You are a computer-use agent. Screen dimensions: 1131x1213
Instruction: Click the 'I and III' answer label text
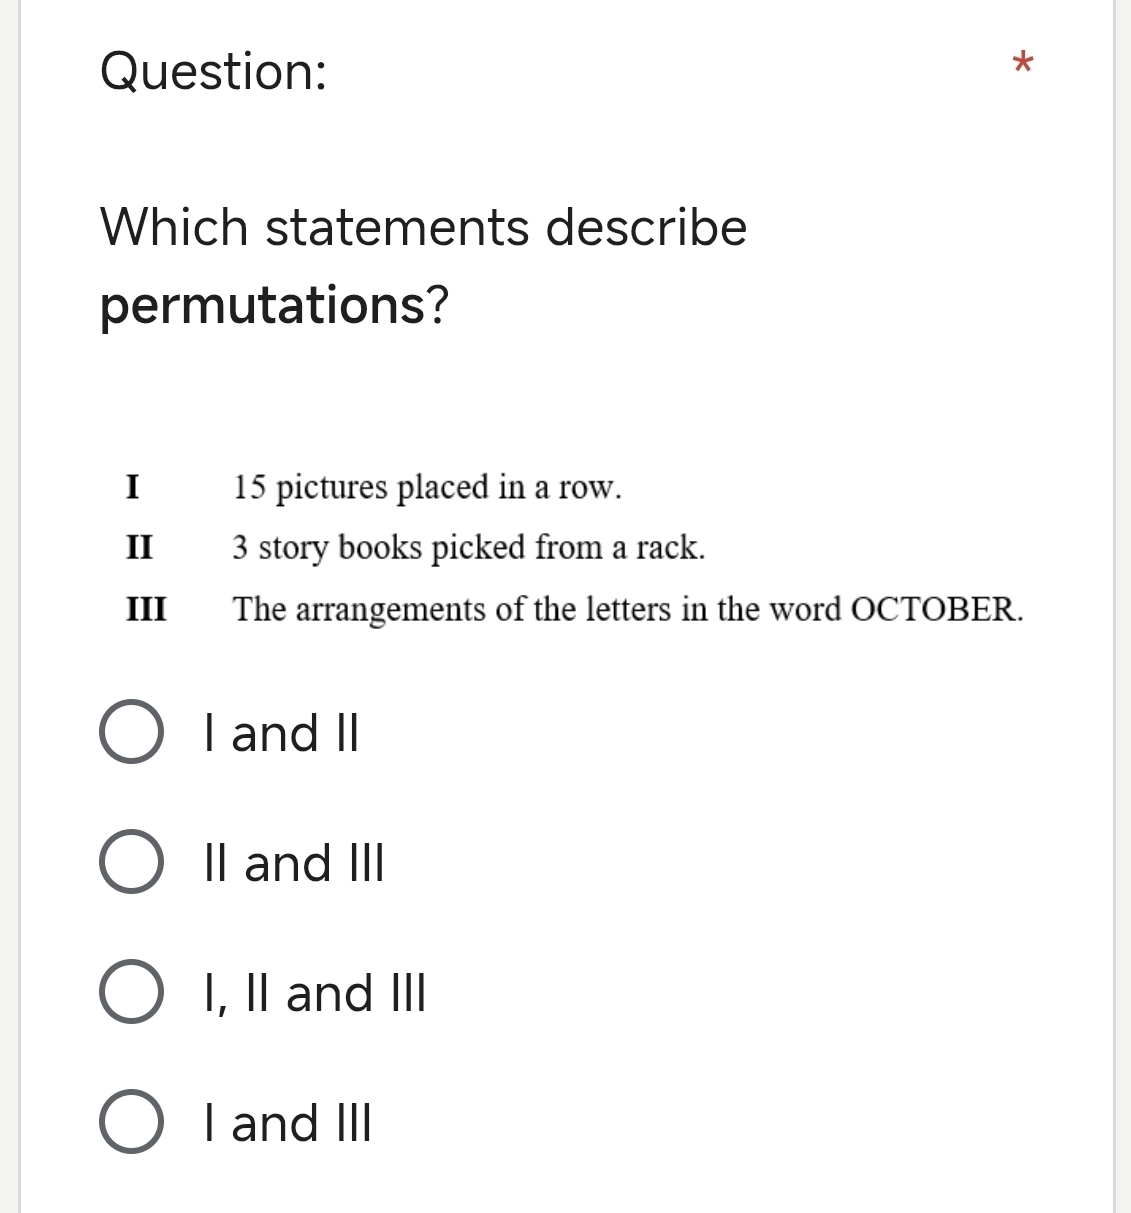coord(288,1123)
